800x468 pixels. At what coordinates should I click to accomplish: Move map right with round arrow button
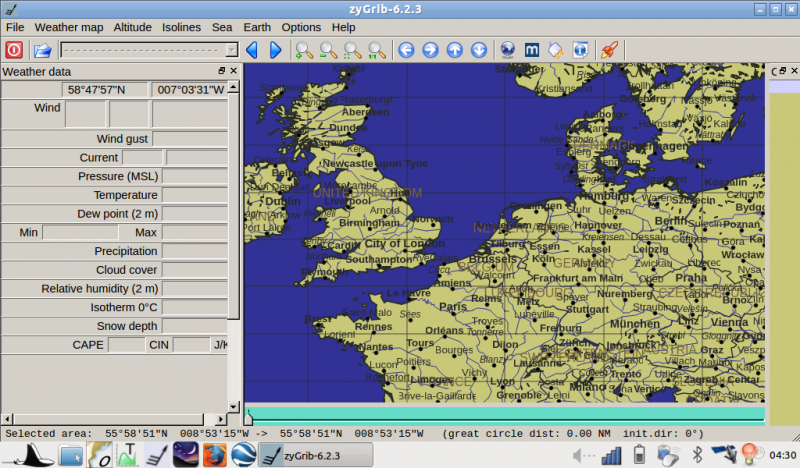click(x=430, y=49)
